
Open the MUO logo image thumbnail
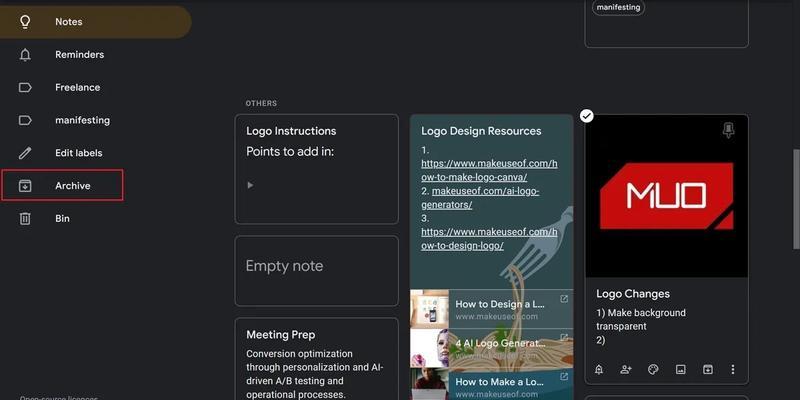[666, 195]
